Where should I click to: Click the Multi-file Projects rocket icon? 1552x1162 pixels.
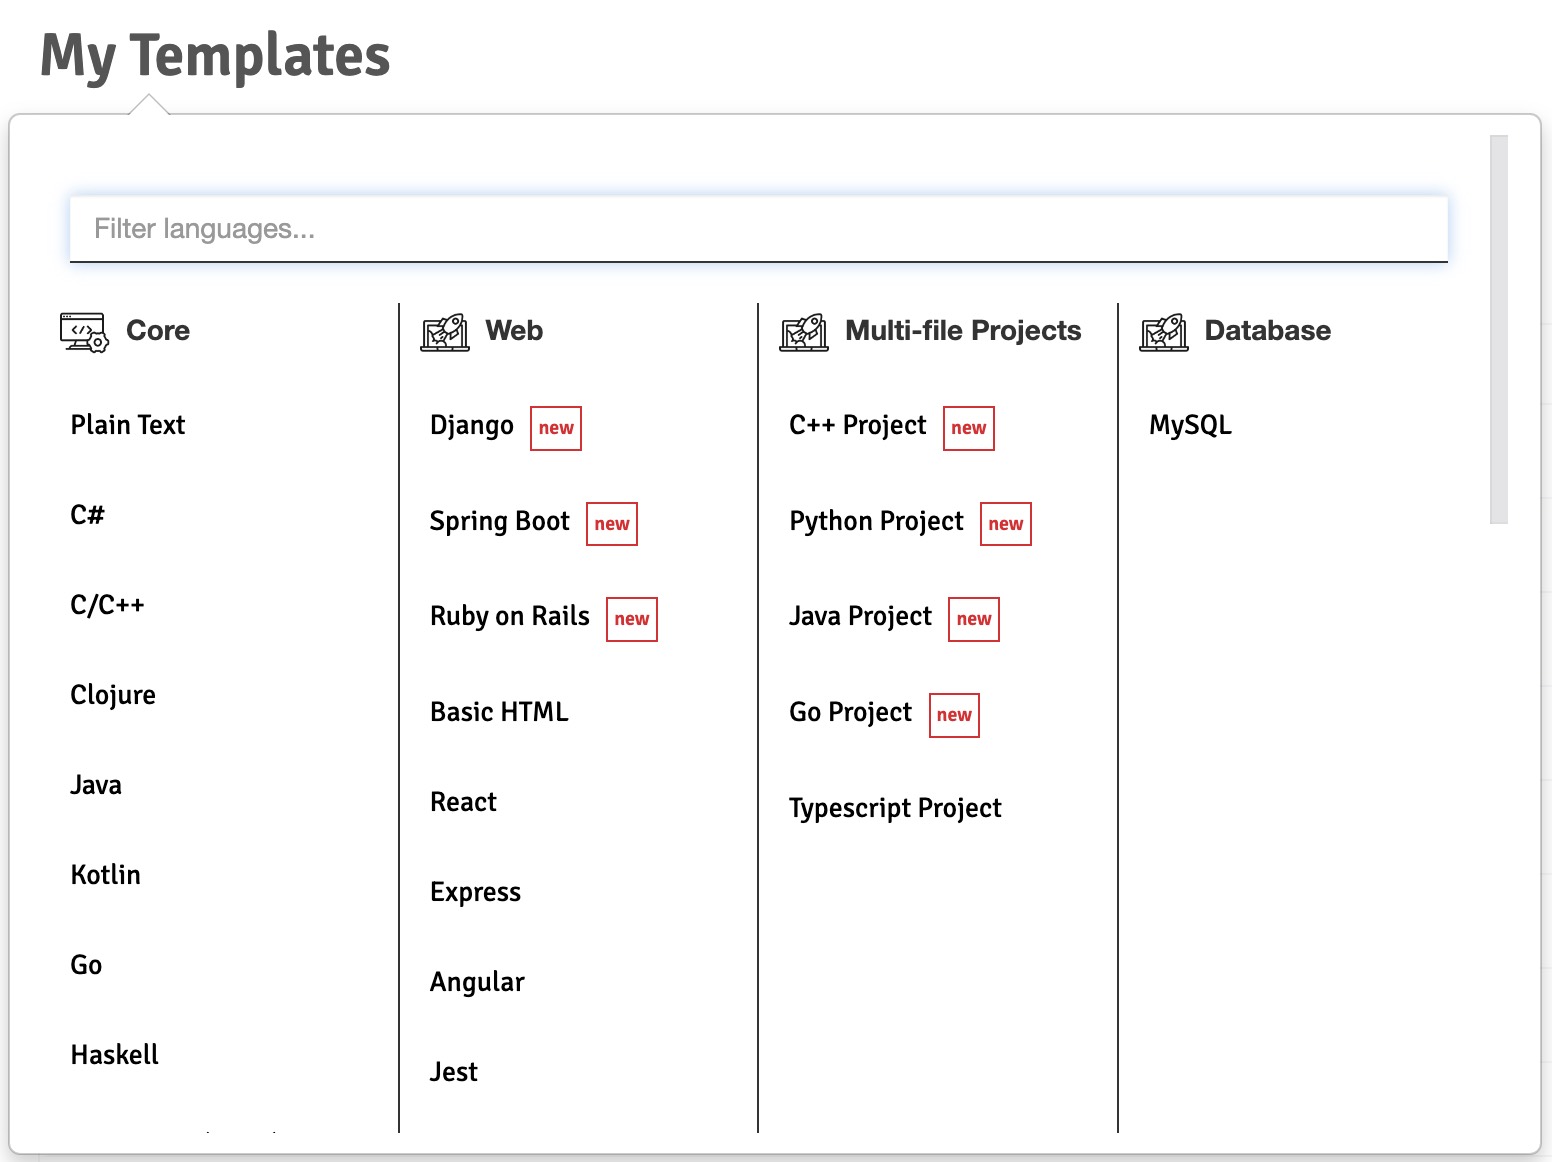[804, 332]
